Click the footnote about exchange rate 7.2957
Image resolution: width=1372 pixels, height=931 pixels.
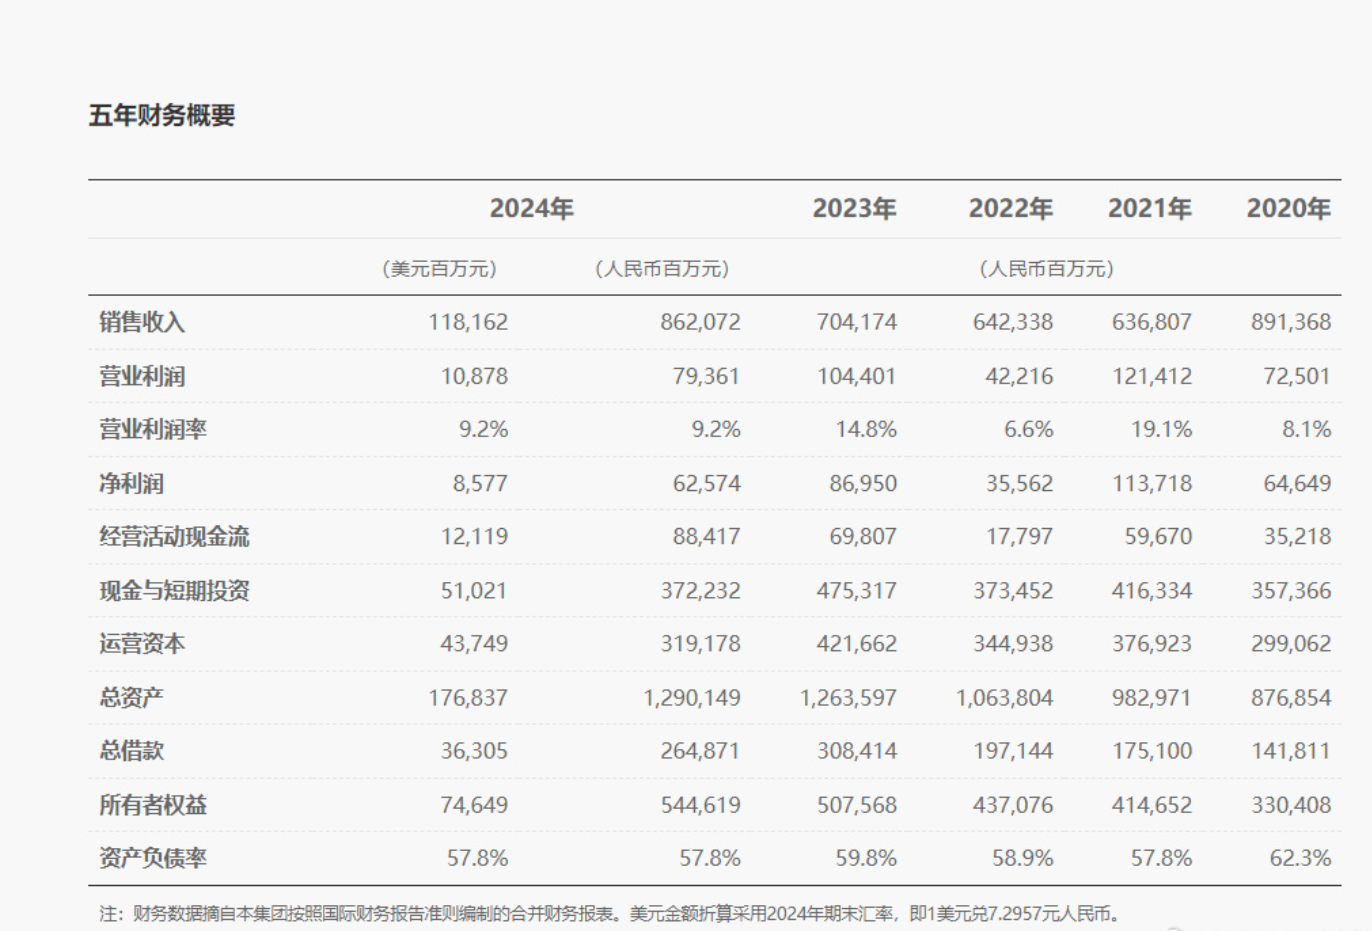612,913
